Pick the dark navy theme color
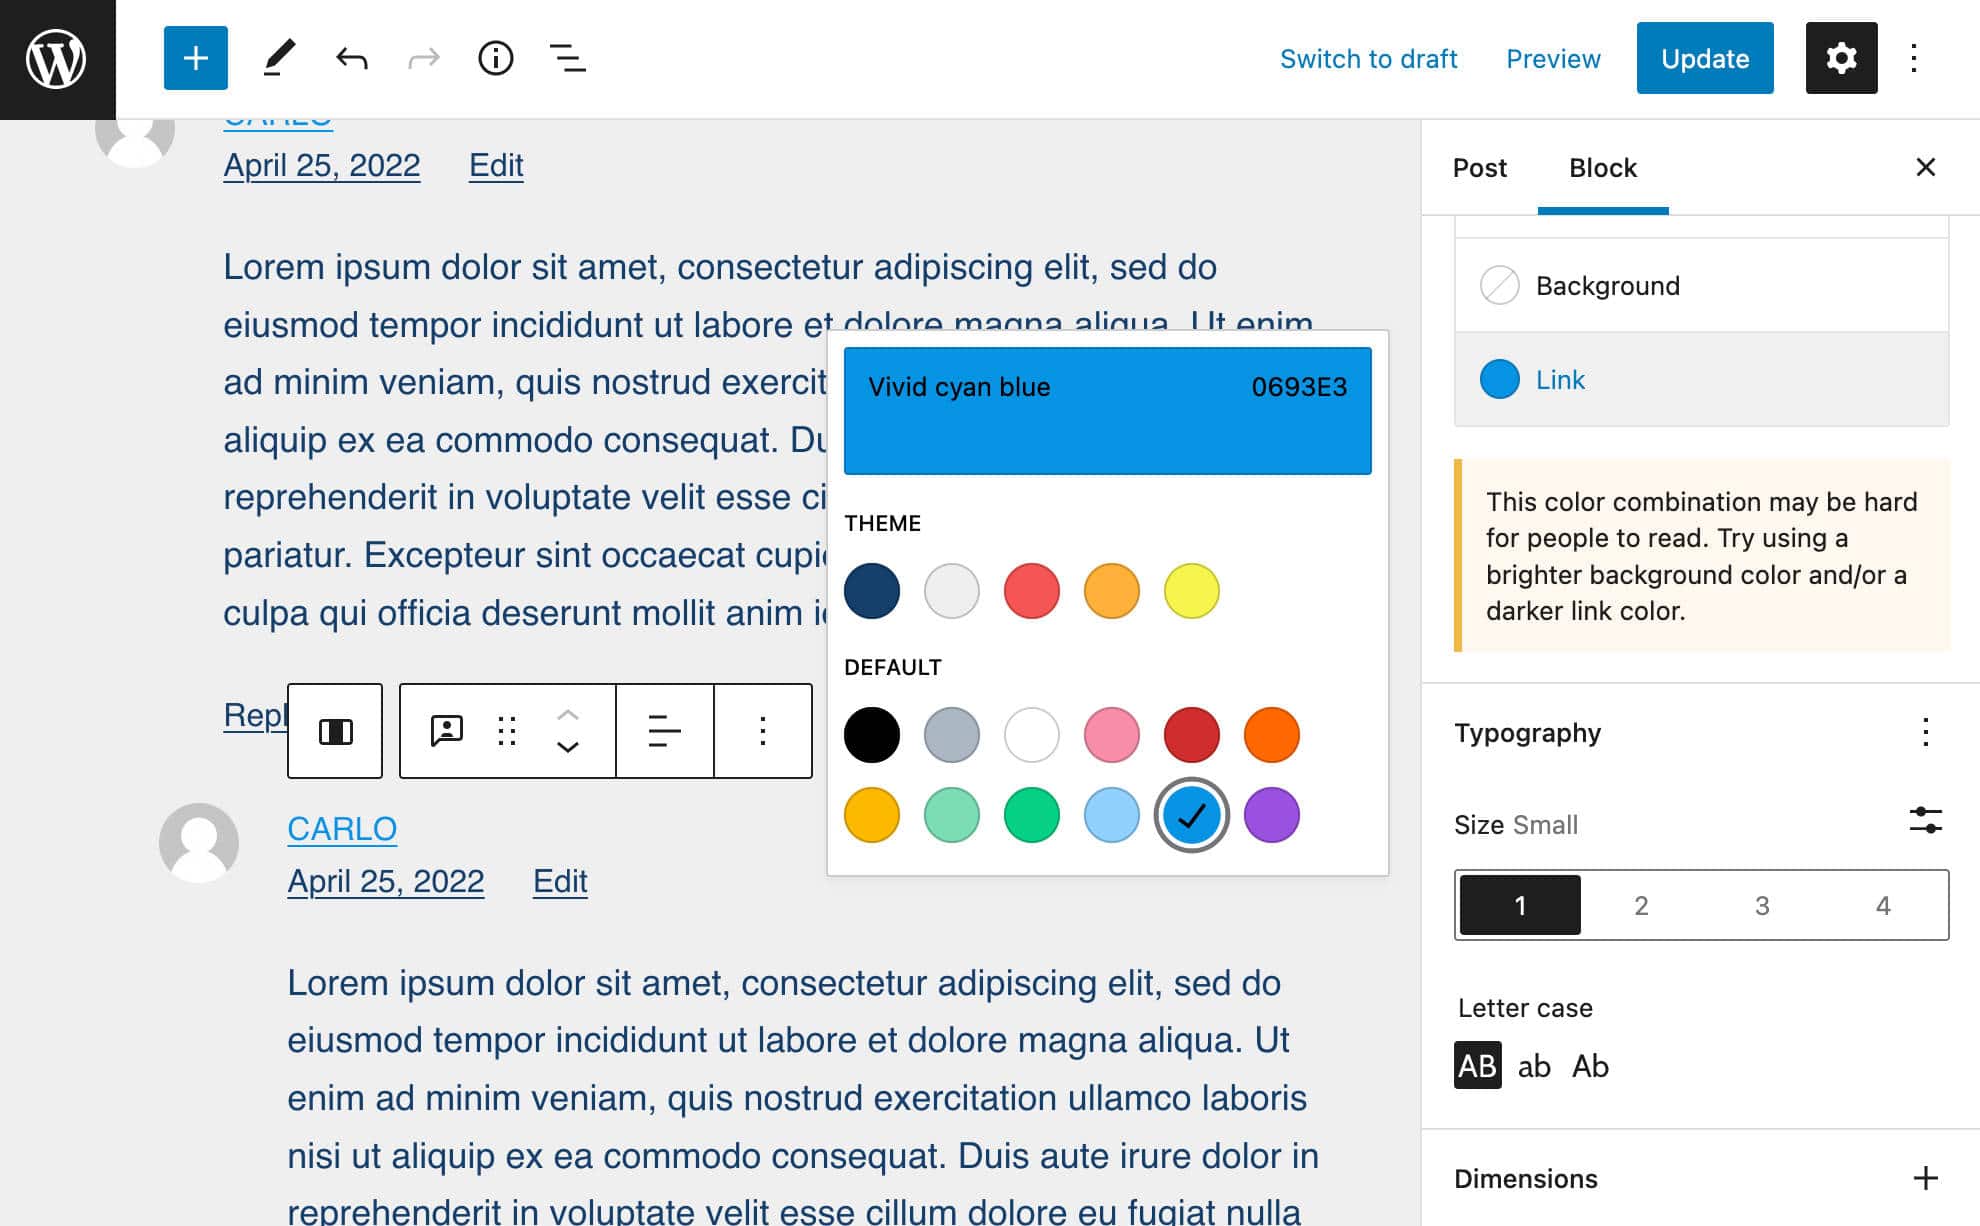This screenshot has width=1980, height=1226. coord(871,591)
